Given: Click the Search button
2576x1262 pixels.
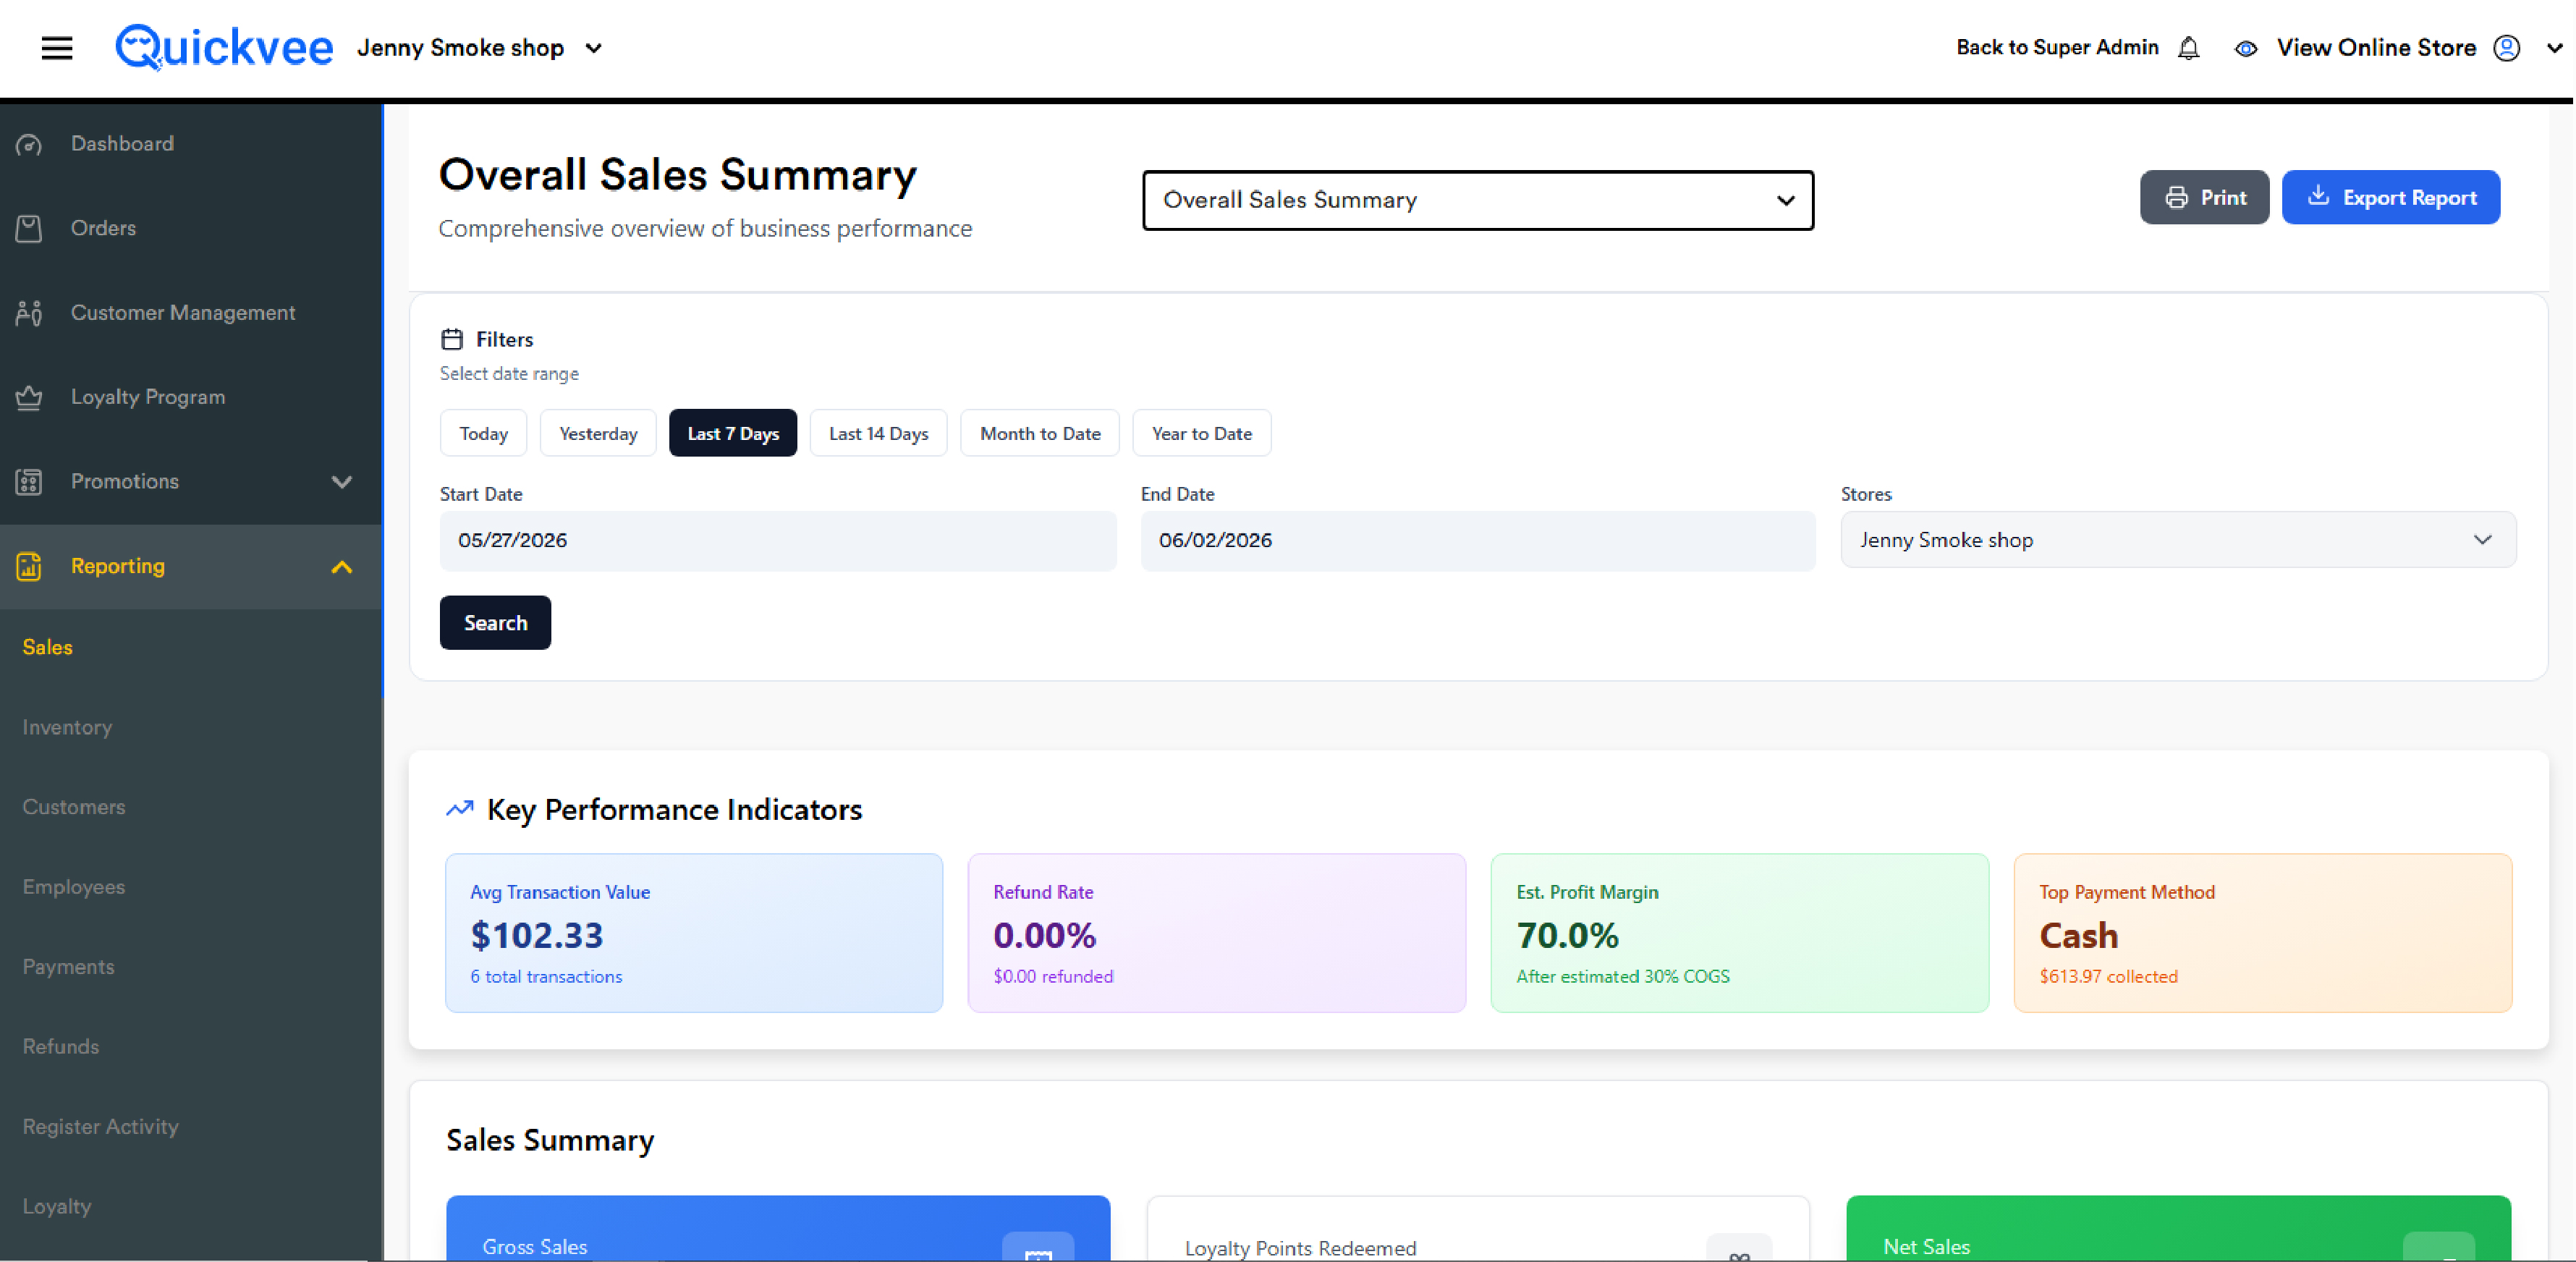Looking at the screenshot, I should tap(495, 623).
